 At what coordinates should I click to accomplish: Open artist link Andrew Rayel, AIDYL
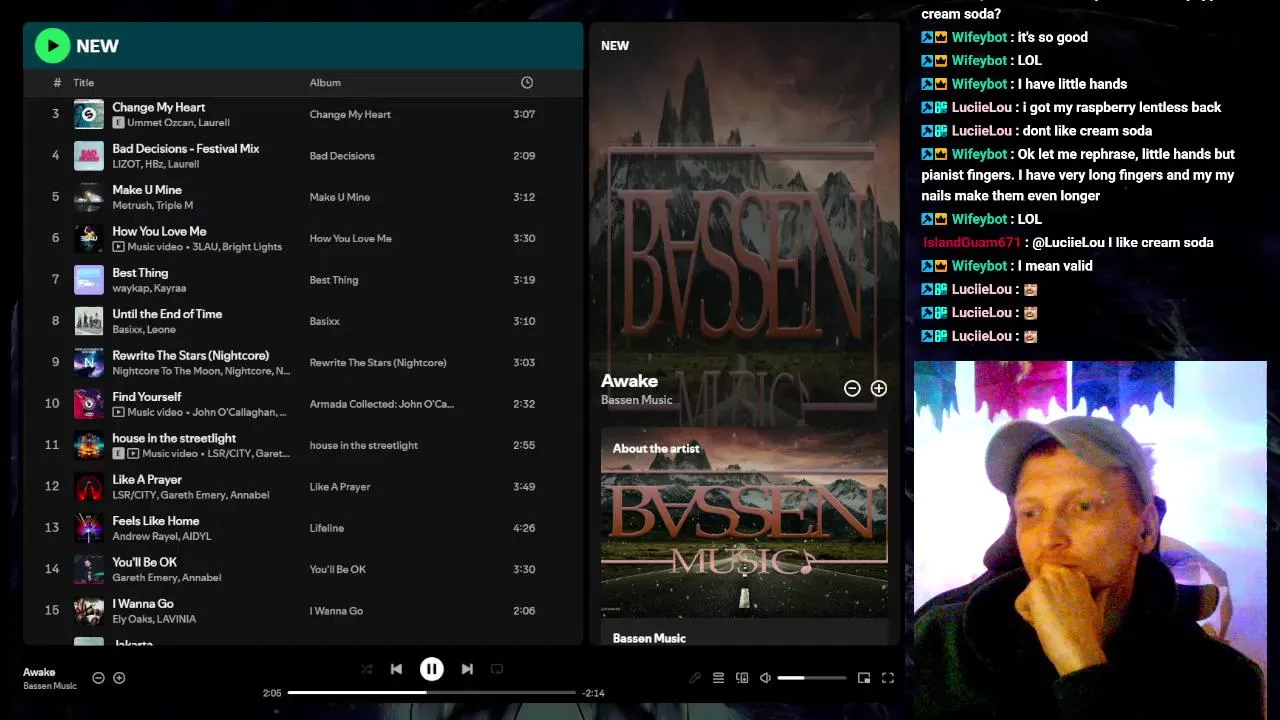tap(162, 536)
